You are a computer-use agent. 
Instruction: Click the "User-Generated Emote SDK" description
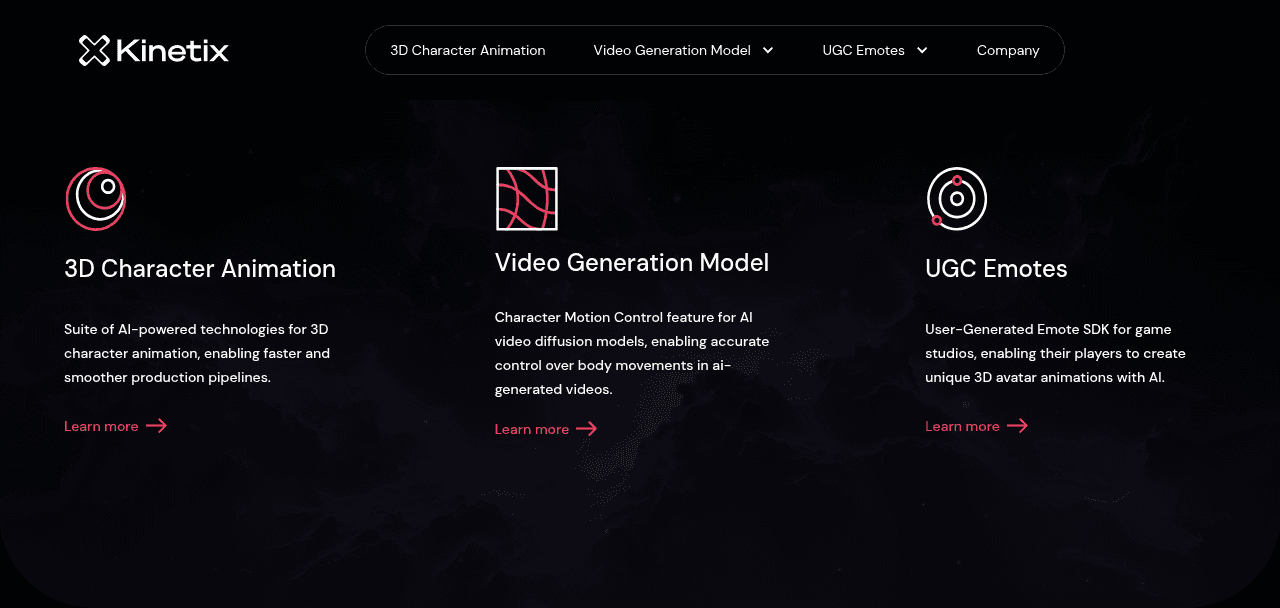(x=1055, y=353)
